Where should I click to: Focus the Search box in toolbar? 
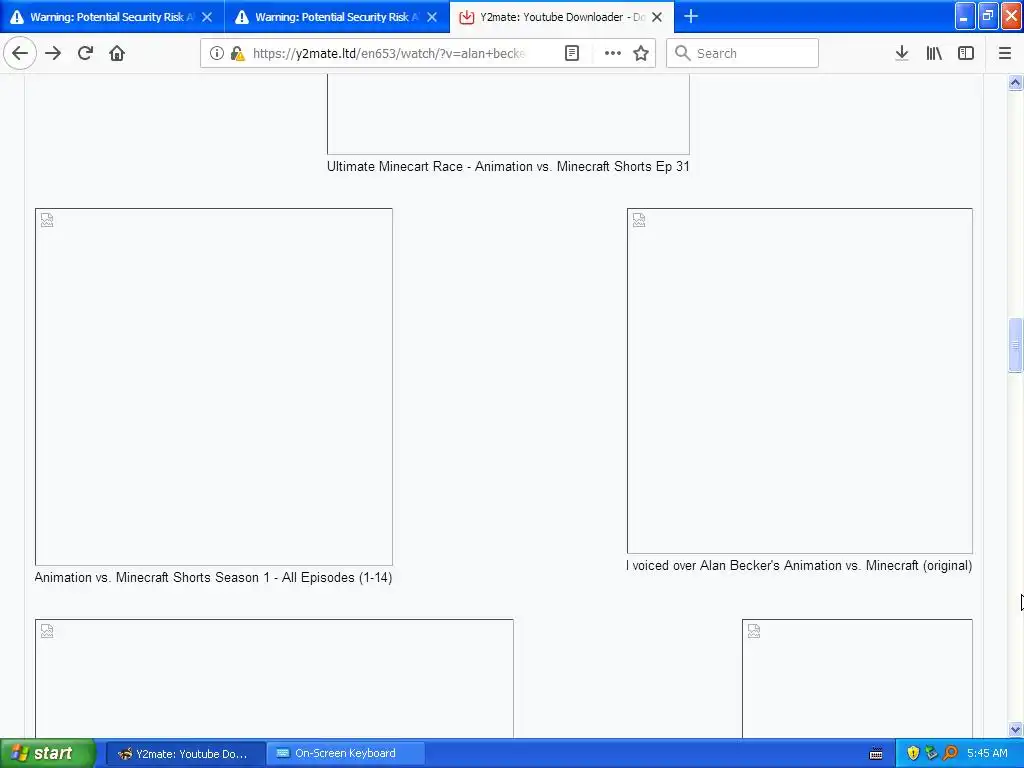click(743, 53)
